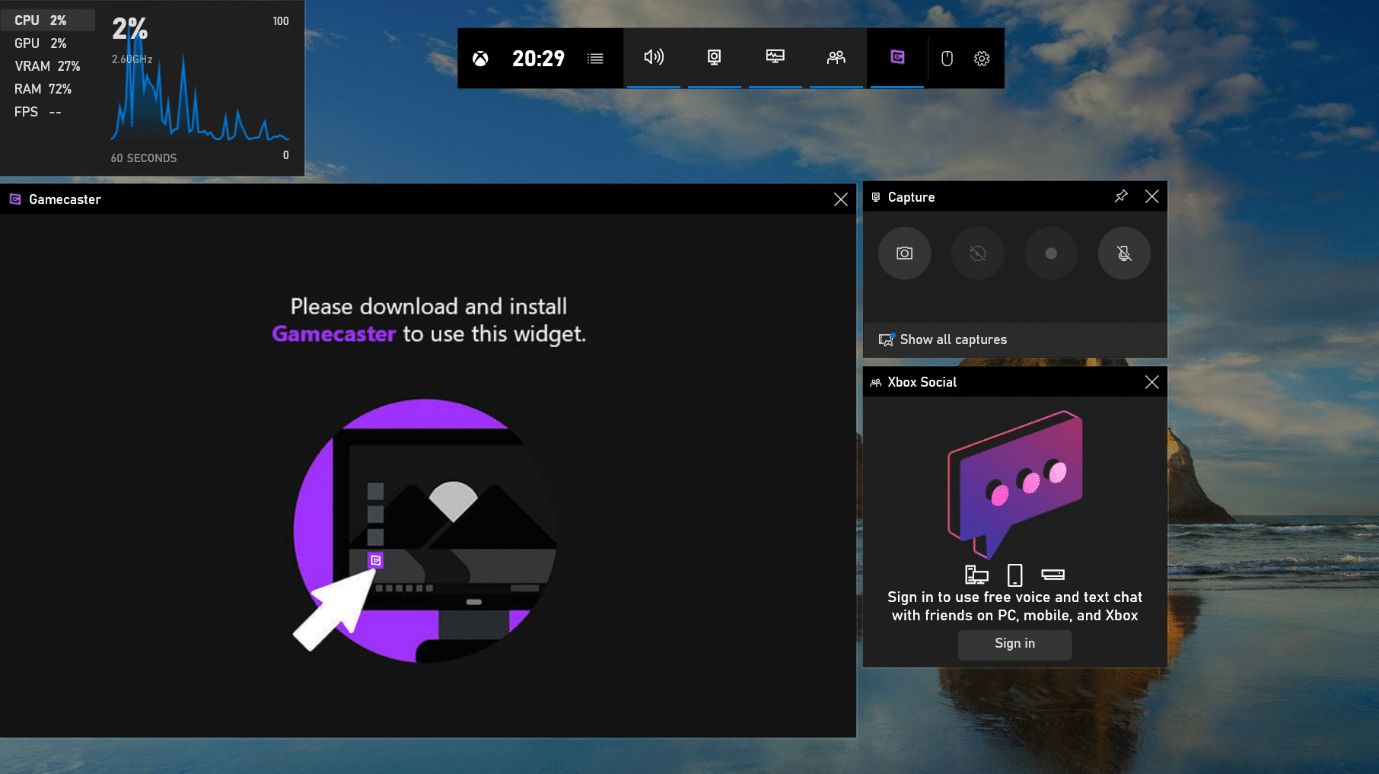Pin the Capture widget
Screen dimensions: 1379x774
click(1121, 197)
